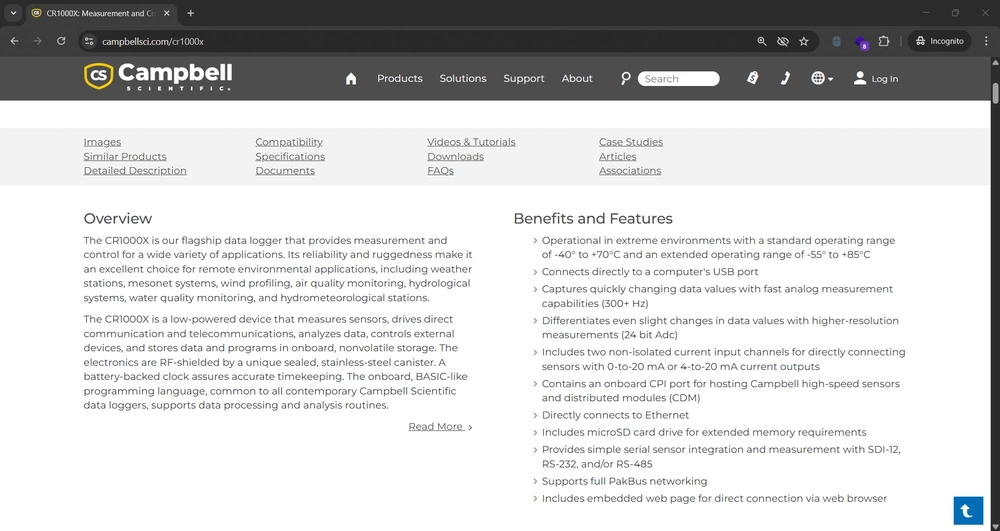Jump to the Images section link

point(102,142)
